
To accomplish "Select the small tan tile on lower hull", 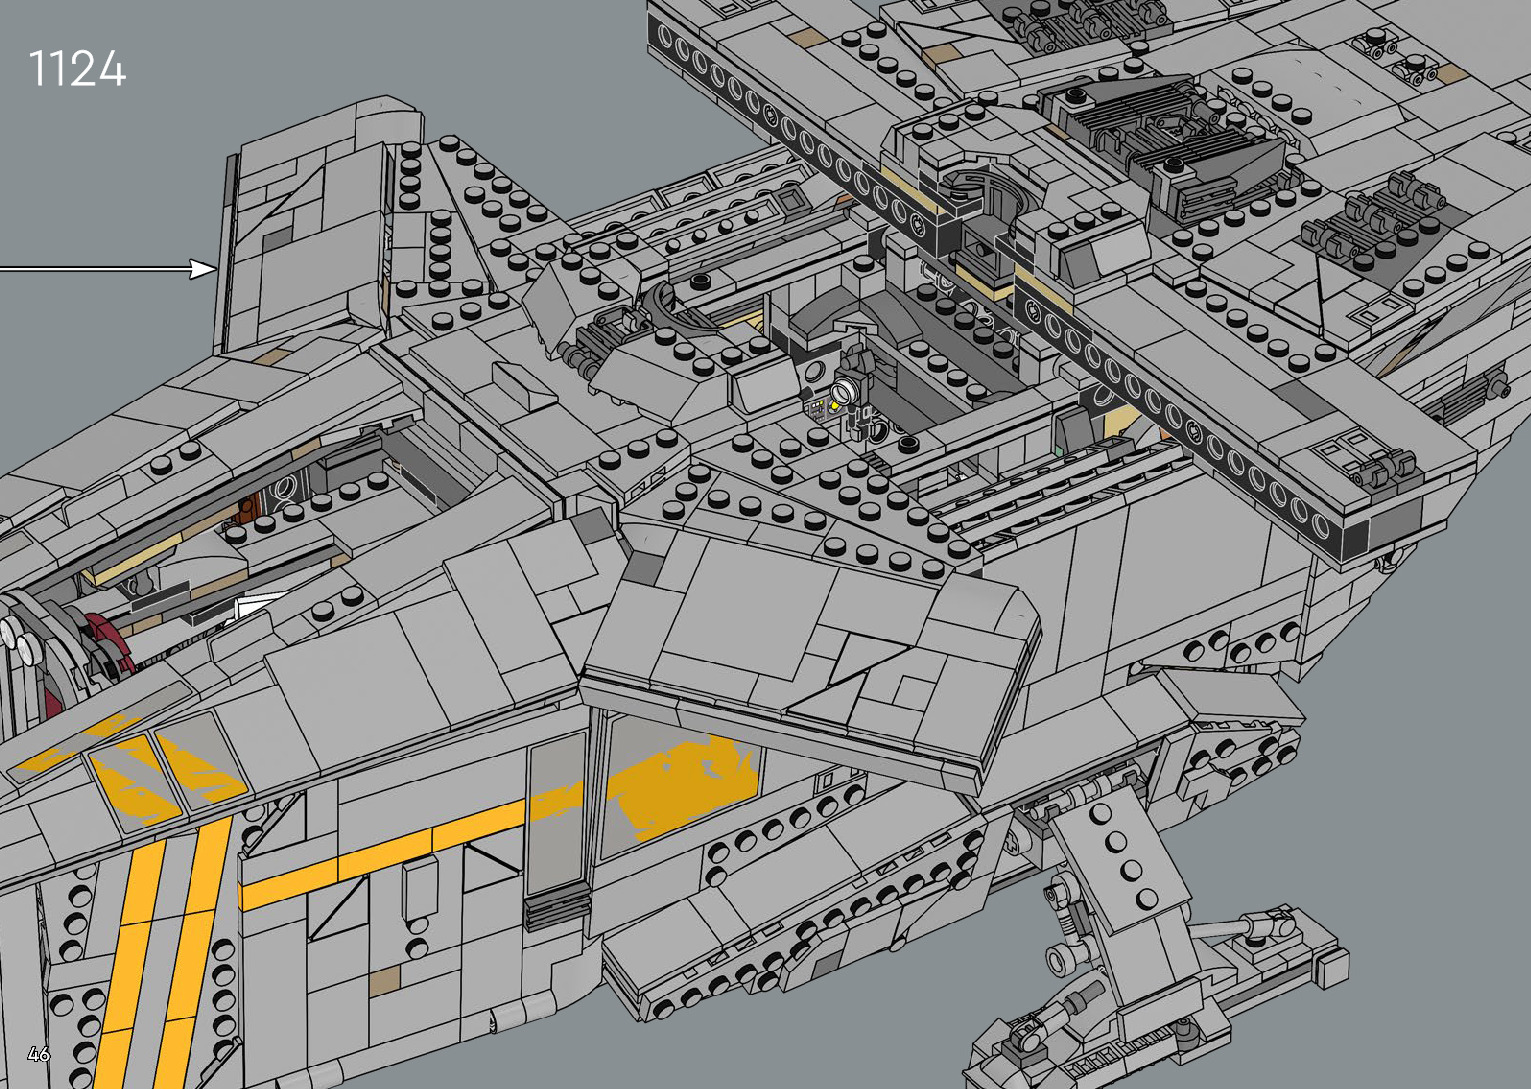I will 383,981.
